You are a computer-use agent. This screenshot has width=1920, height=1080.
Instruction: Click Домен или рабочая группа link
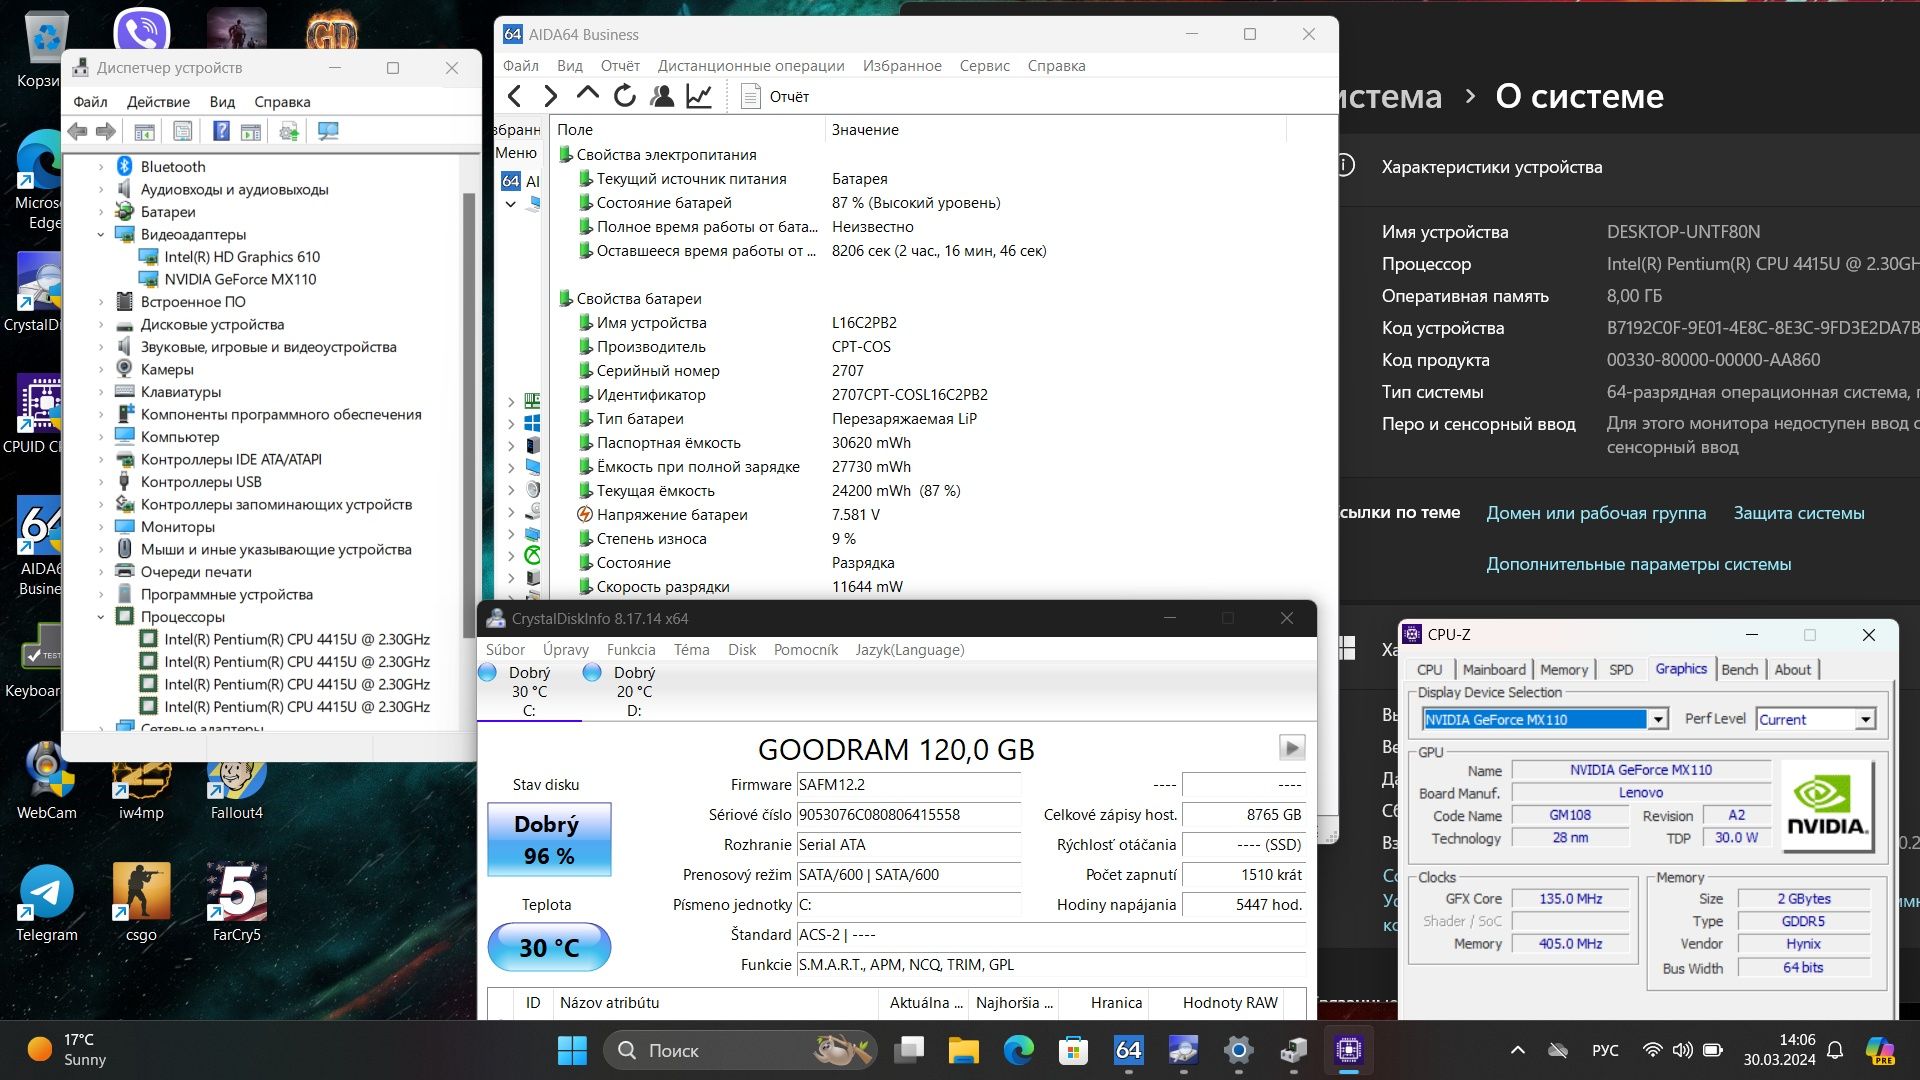coord(1596,513)
